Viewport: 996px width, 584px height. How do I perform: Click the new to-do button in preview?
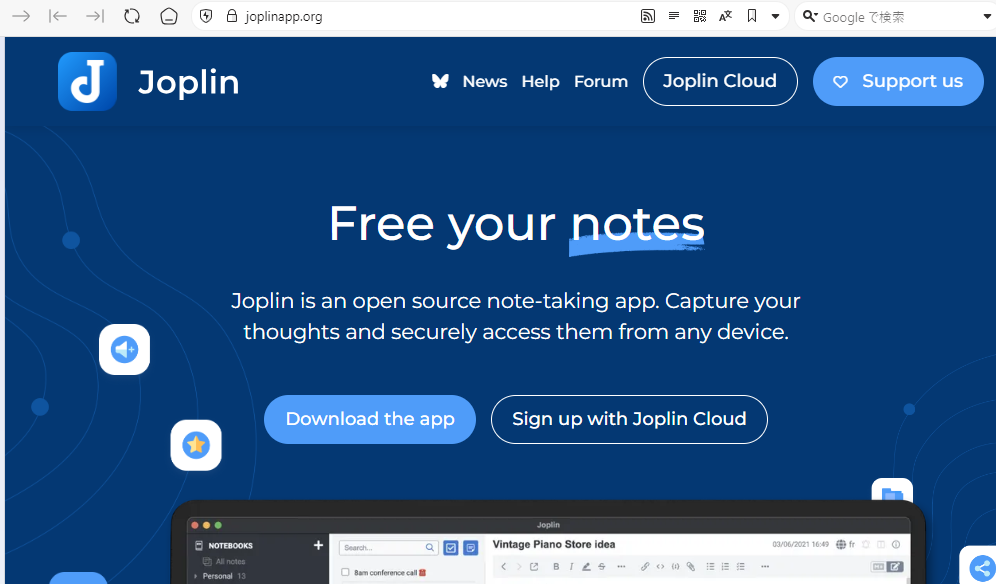pos(451,547)
